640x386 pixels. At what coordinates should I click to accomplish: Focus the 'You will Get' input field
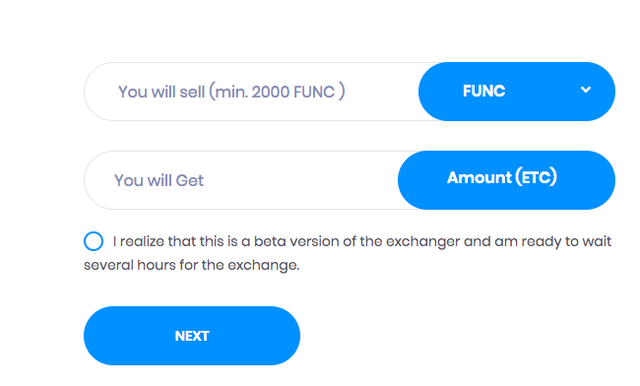(x=241, y=180)
